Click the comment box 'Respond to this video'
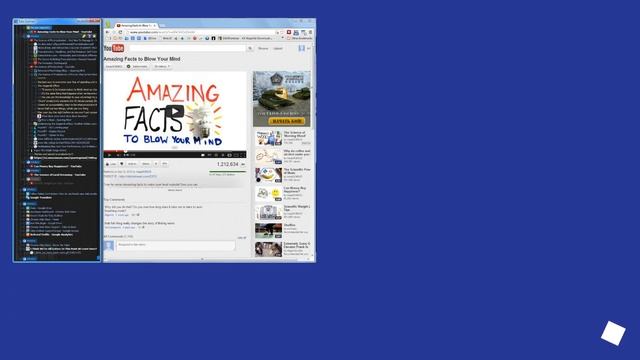This screenshot has width=640, height=360. (176, 245)
